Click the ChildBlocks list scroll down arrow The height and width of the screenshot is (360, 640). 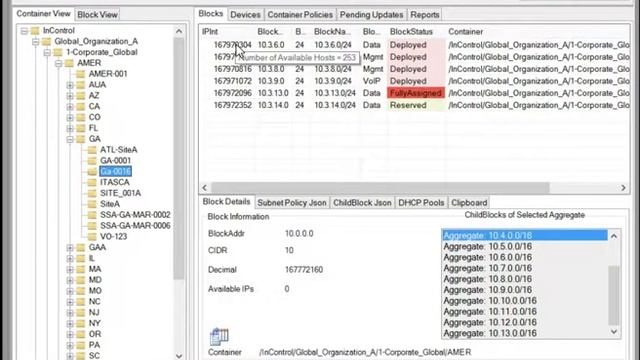click(614, 332)
